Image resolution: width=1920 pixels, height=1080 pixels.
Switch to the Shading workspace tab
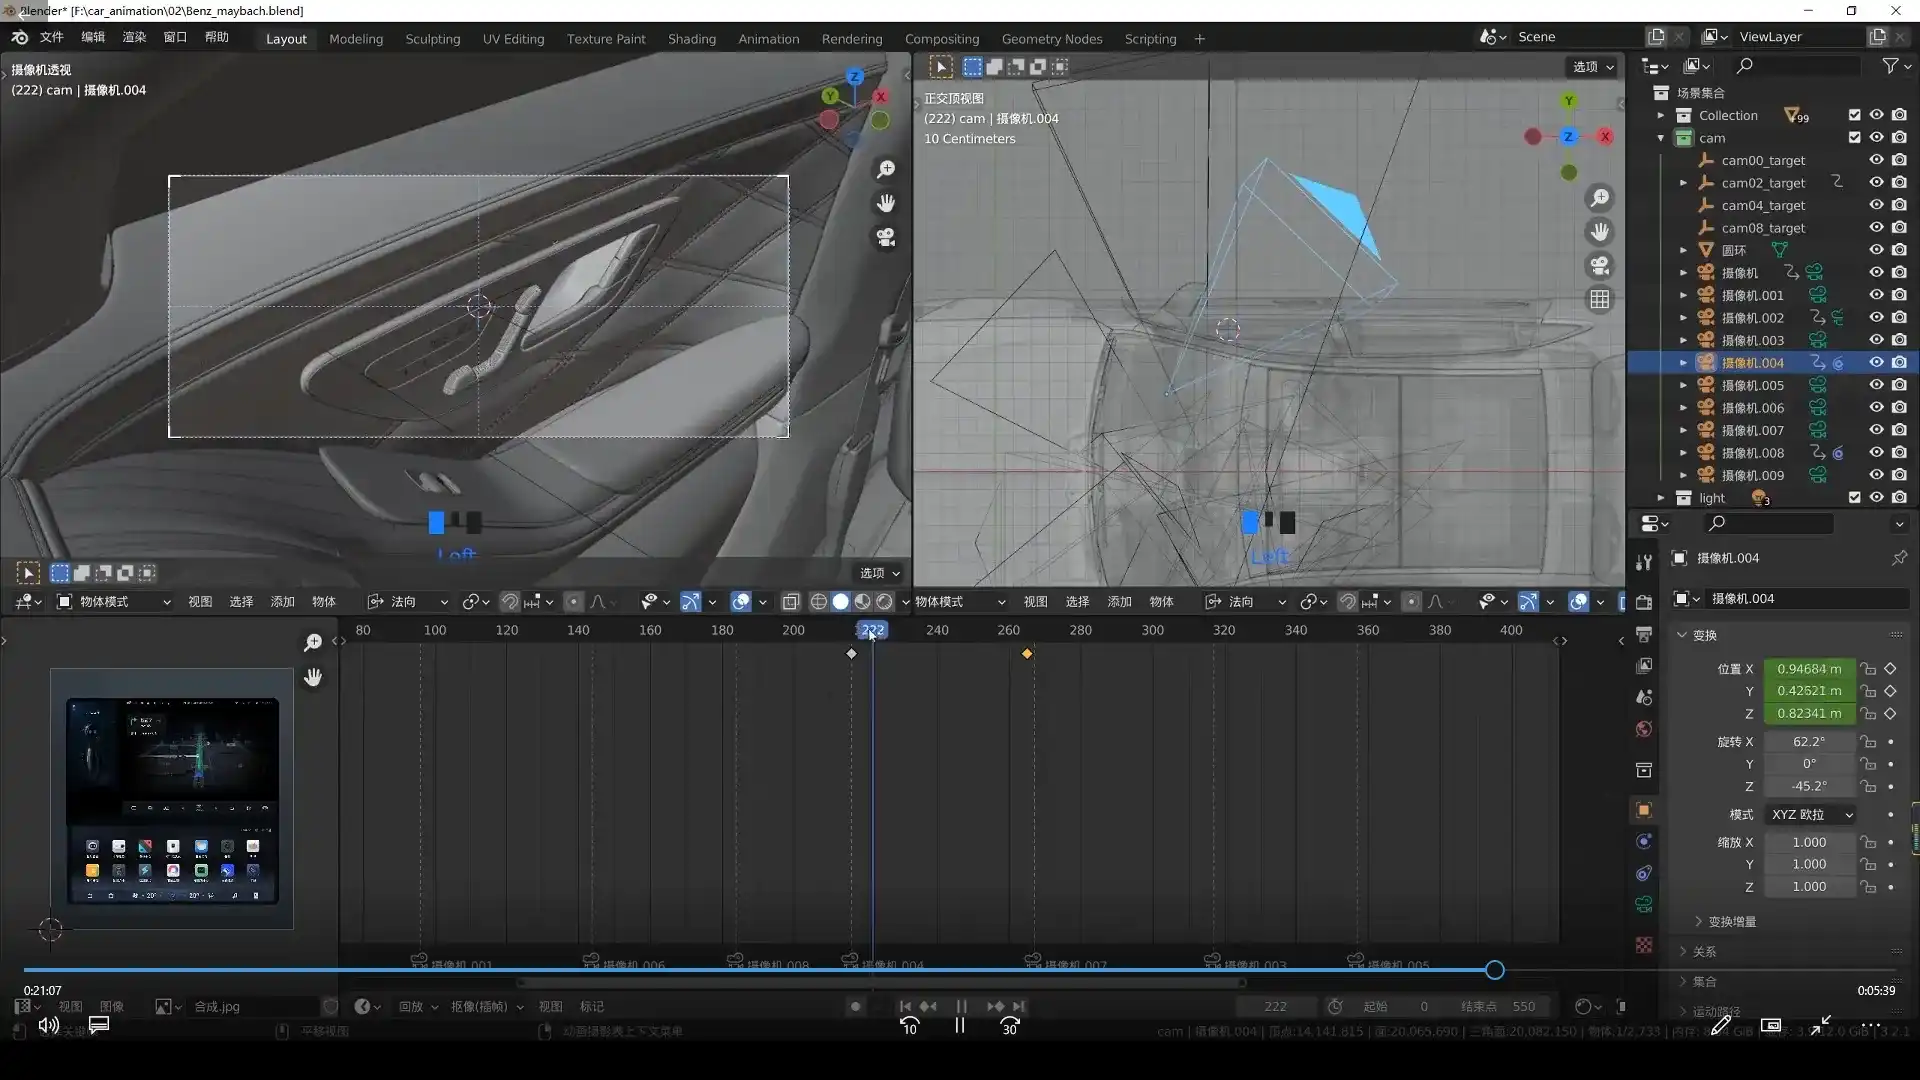coord(691,39)
